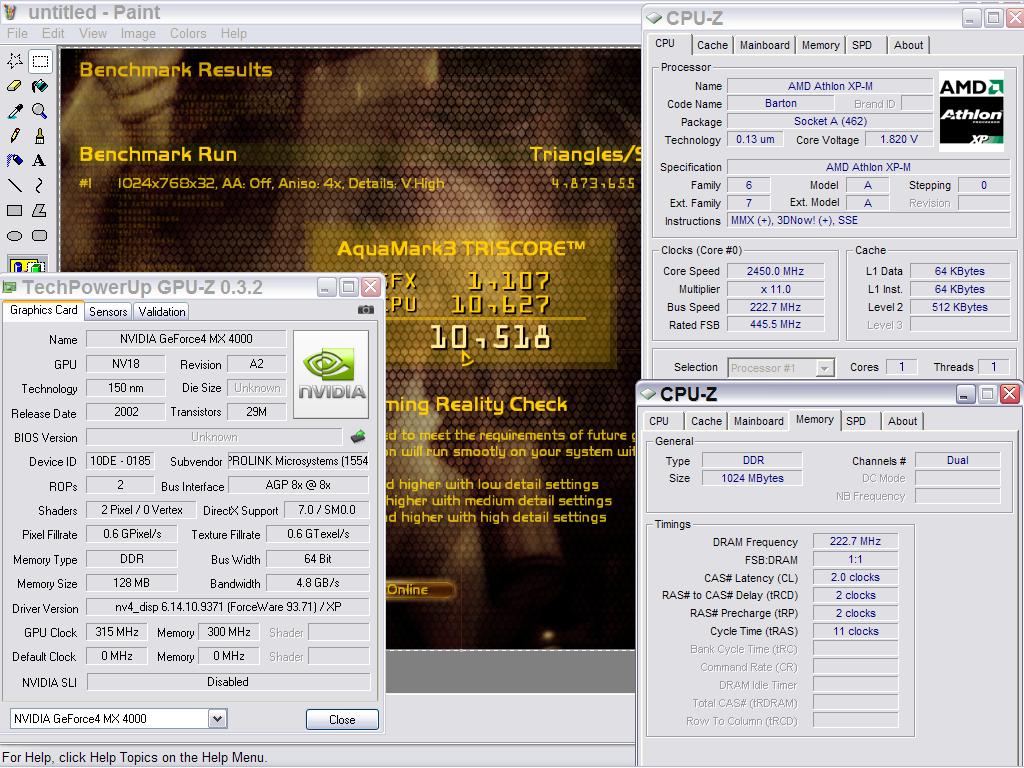The width and height of the screenshot is (1024, 768).
Task: Click the AquaMark total score 10,518
Action: tap(490, 338)
